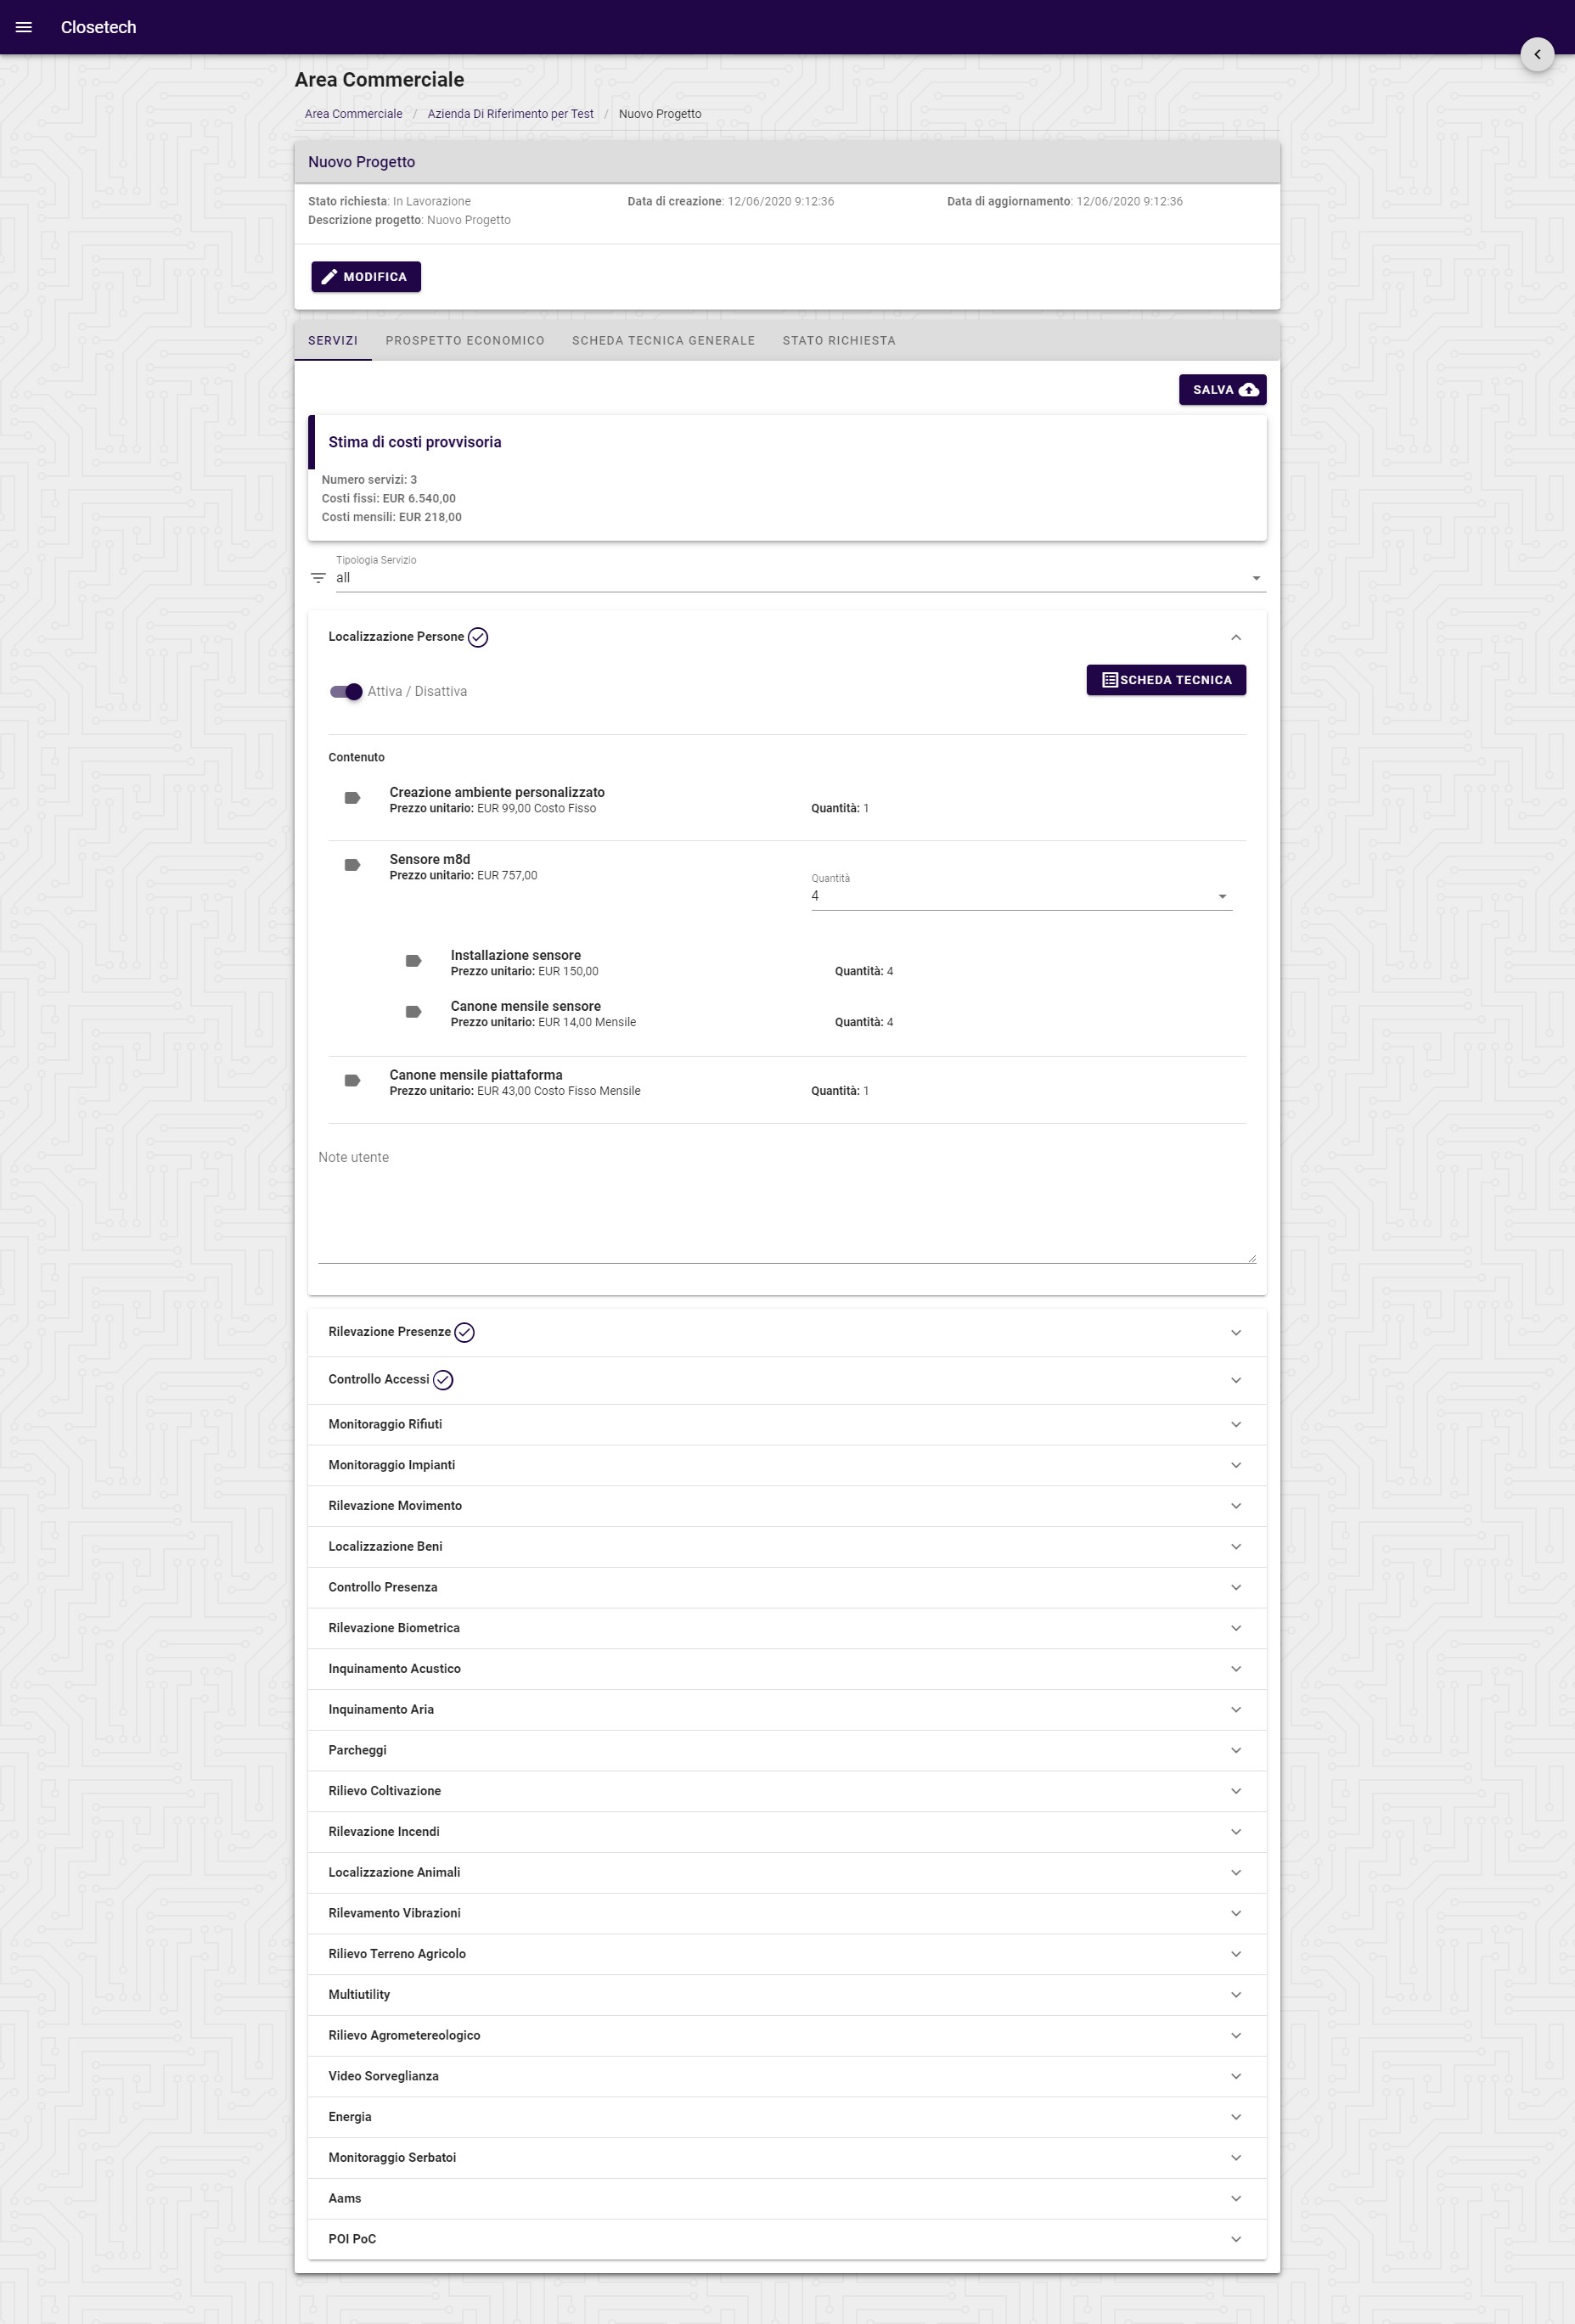This screenshot has height=2324, width=1575.
Task: Click the 'Costi mensili: EUR 218,00' text
Action: [x=392, y=518]
